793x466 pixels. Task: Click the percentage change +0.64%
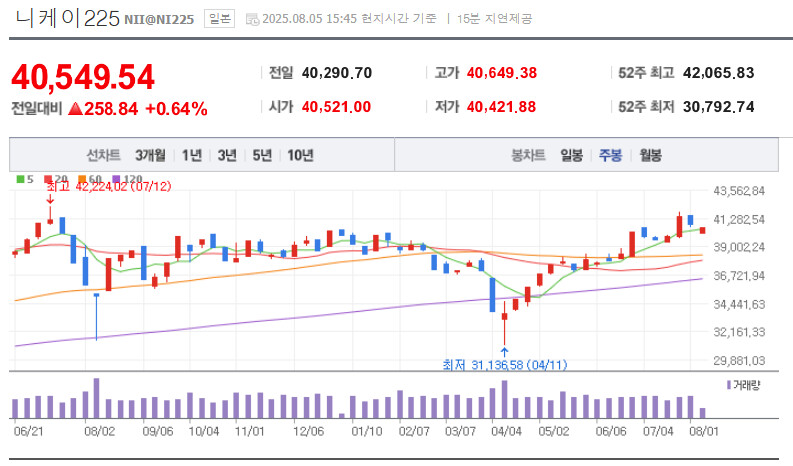pos(176,109)
